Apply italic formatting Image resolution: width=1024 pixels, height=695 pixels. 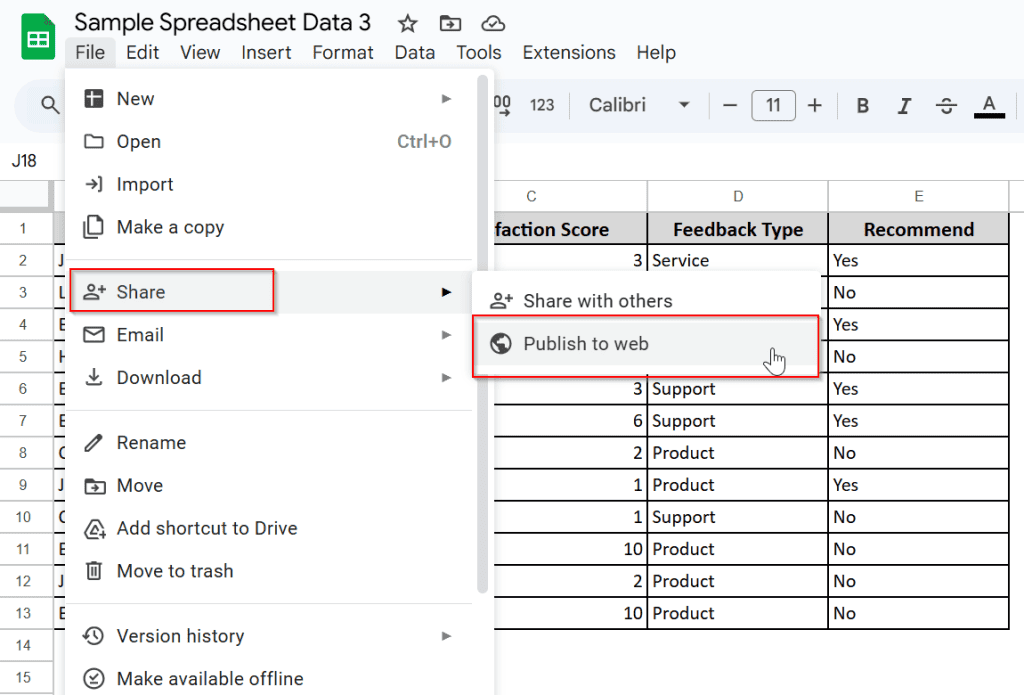(x=903, y=105)
